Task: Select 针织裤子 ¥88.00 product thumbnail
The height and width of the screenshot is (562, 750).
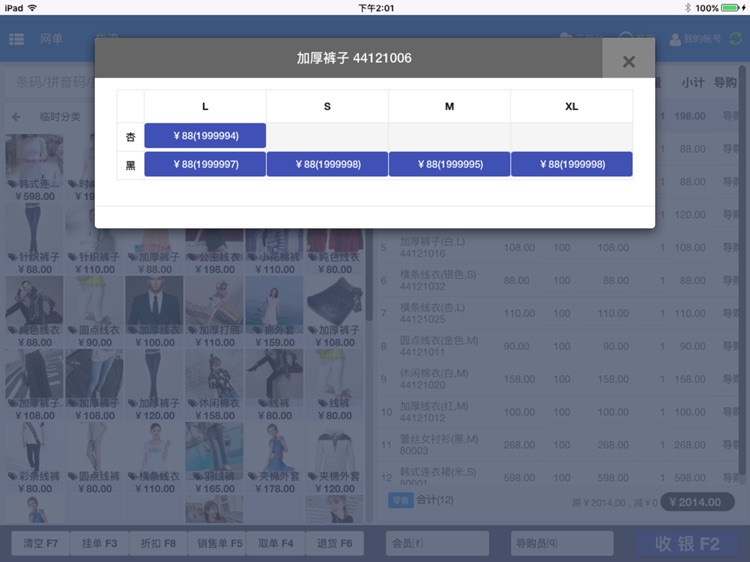Action: (34, 239)
